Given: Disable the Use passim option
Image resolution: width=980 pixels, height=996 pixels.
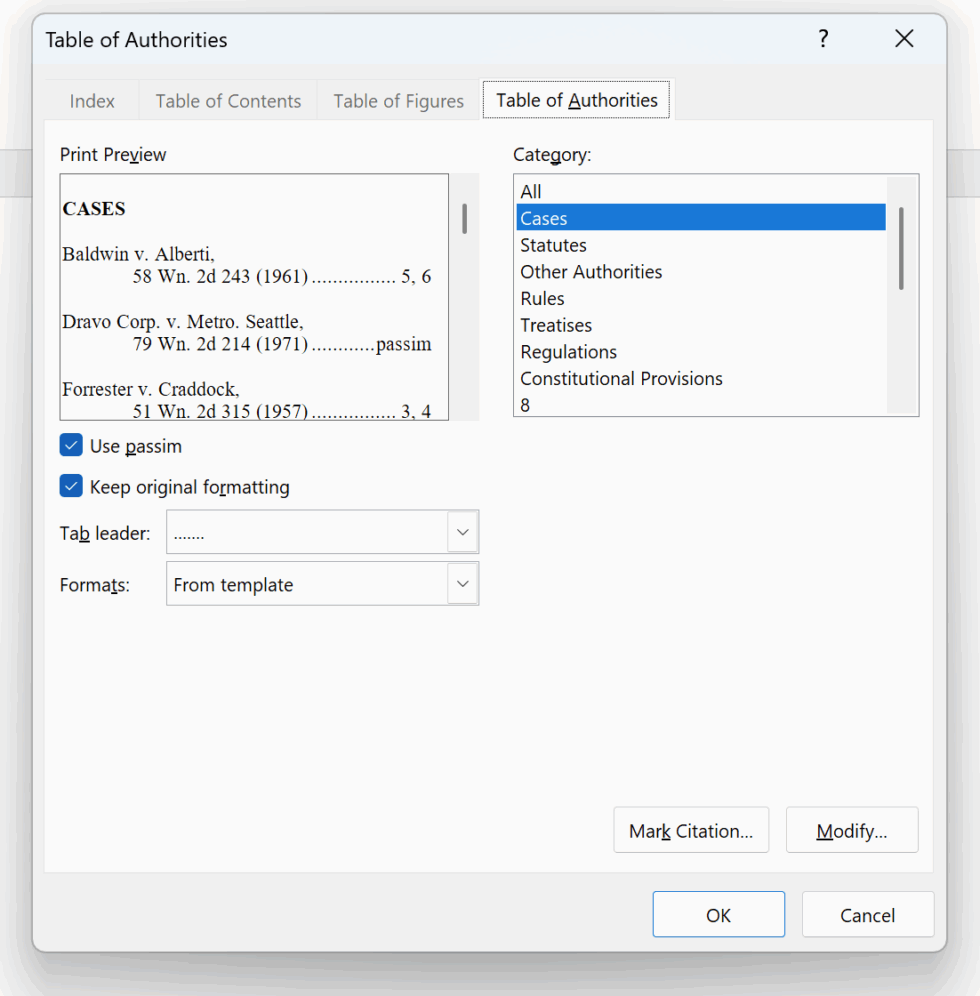Looking at the screenshot, I should [70, 446].
